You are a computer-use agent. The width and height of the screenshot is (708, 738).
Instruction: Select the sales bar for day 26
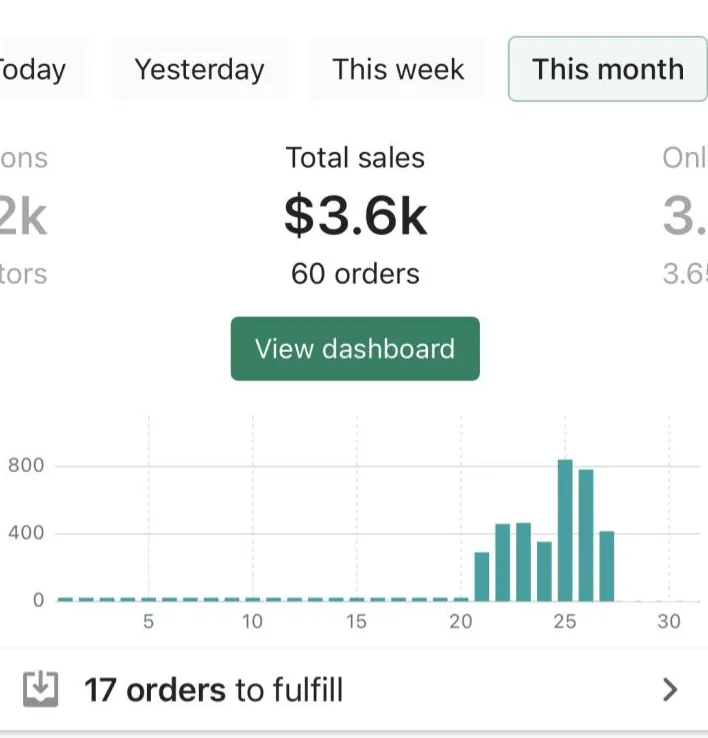pyautogui.click(x=586, y=535)
